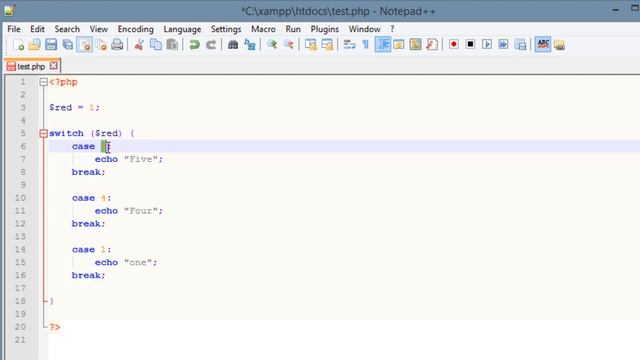Open the User Defined Language dialog icon
This screenshot has width=640, height=360.
pyautogui.click(x=399, y=44)
